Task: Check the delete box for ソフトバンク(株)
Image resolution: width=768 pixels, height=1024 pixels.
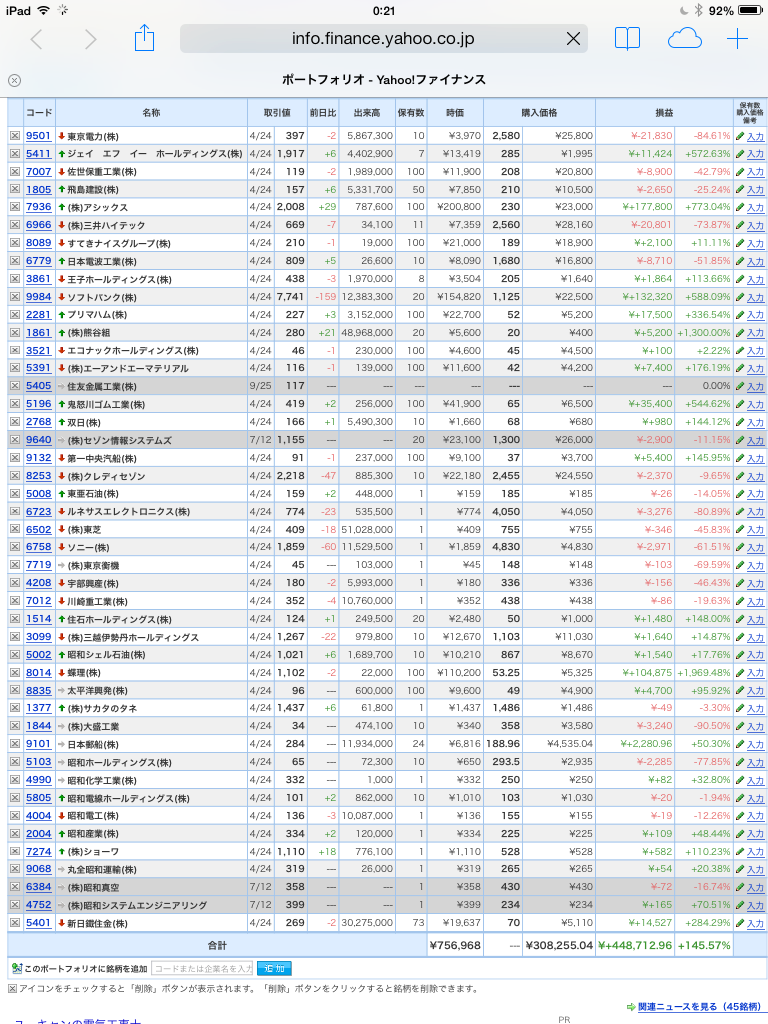Action: point(14,297)
